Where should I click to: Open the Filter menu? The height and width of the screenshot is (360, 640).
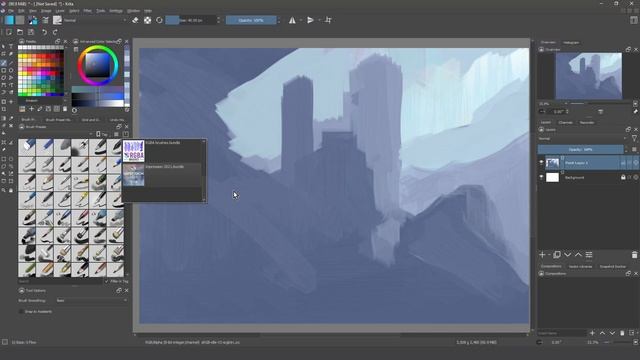point(87,11)
